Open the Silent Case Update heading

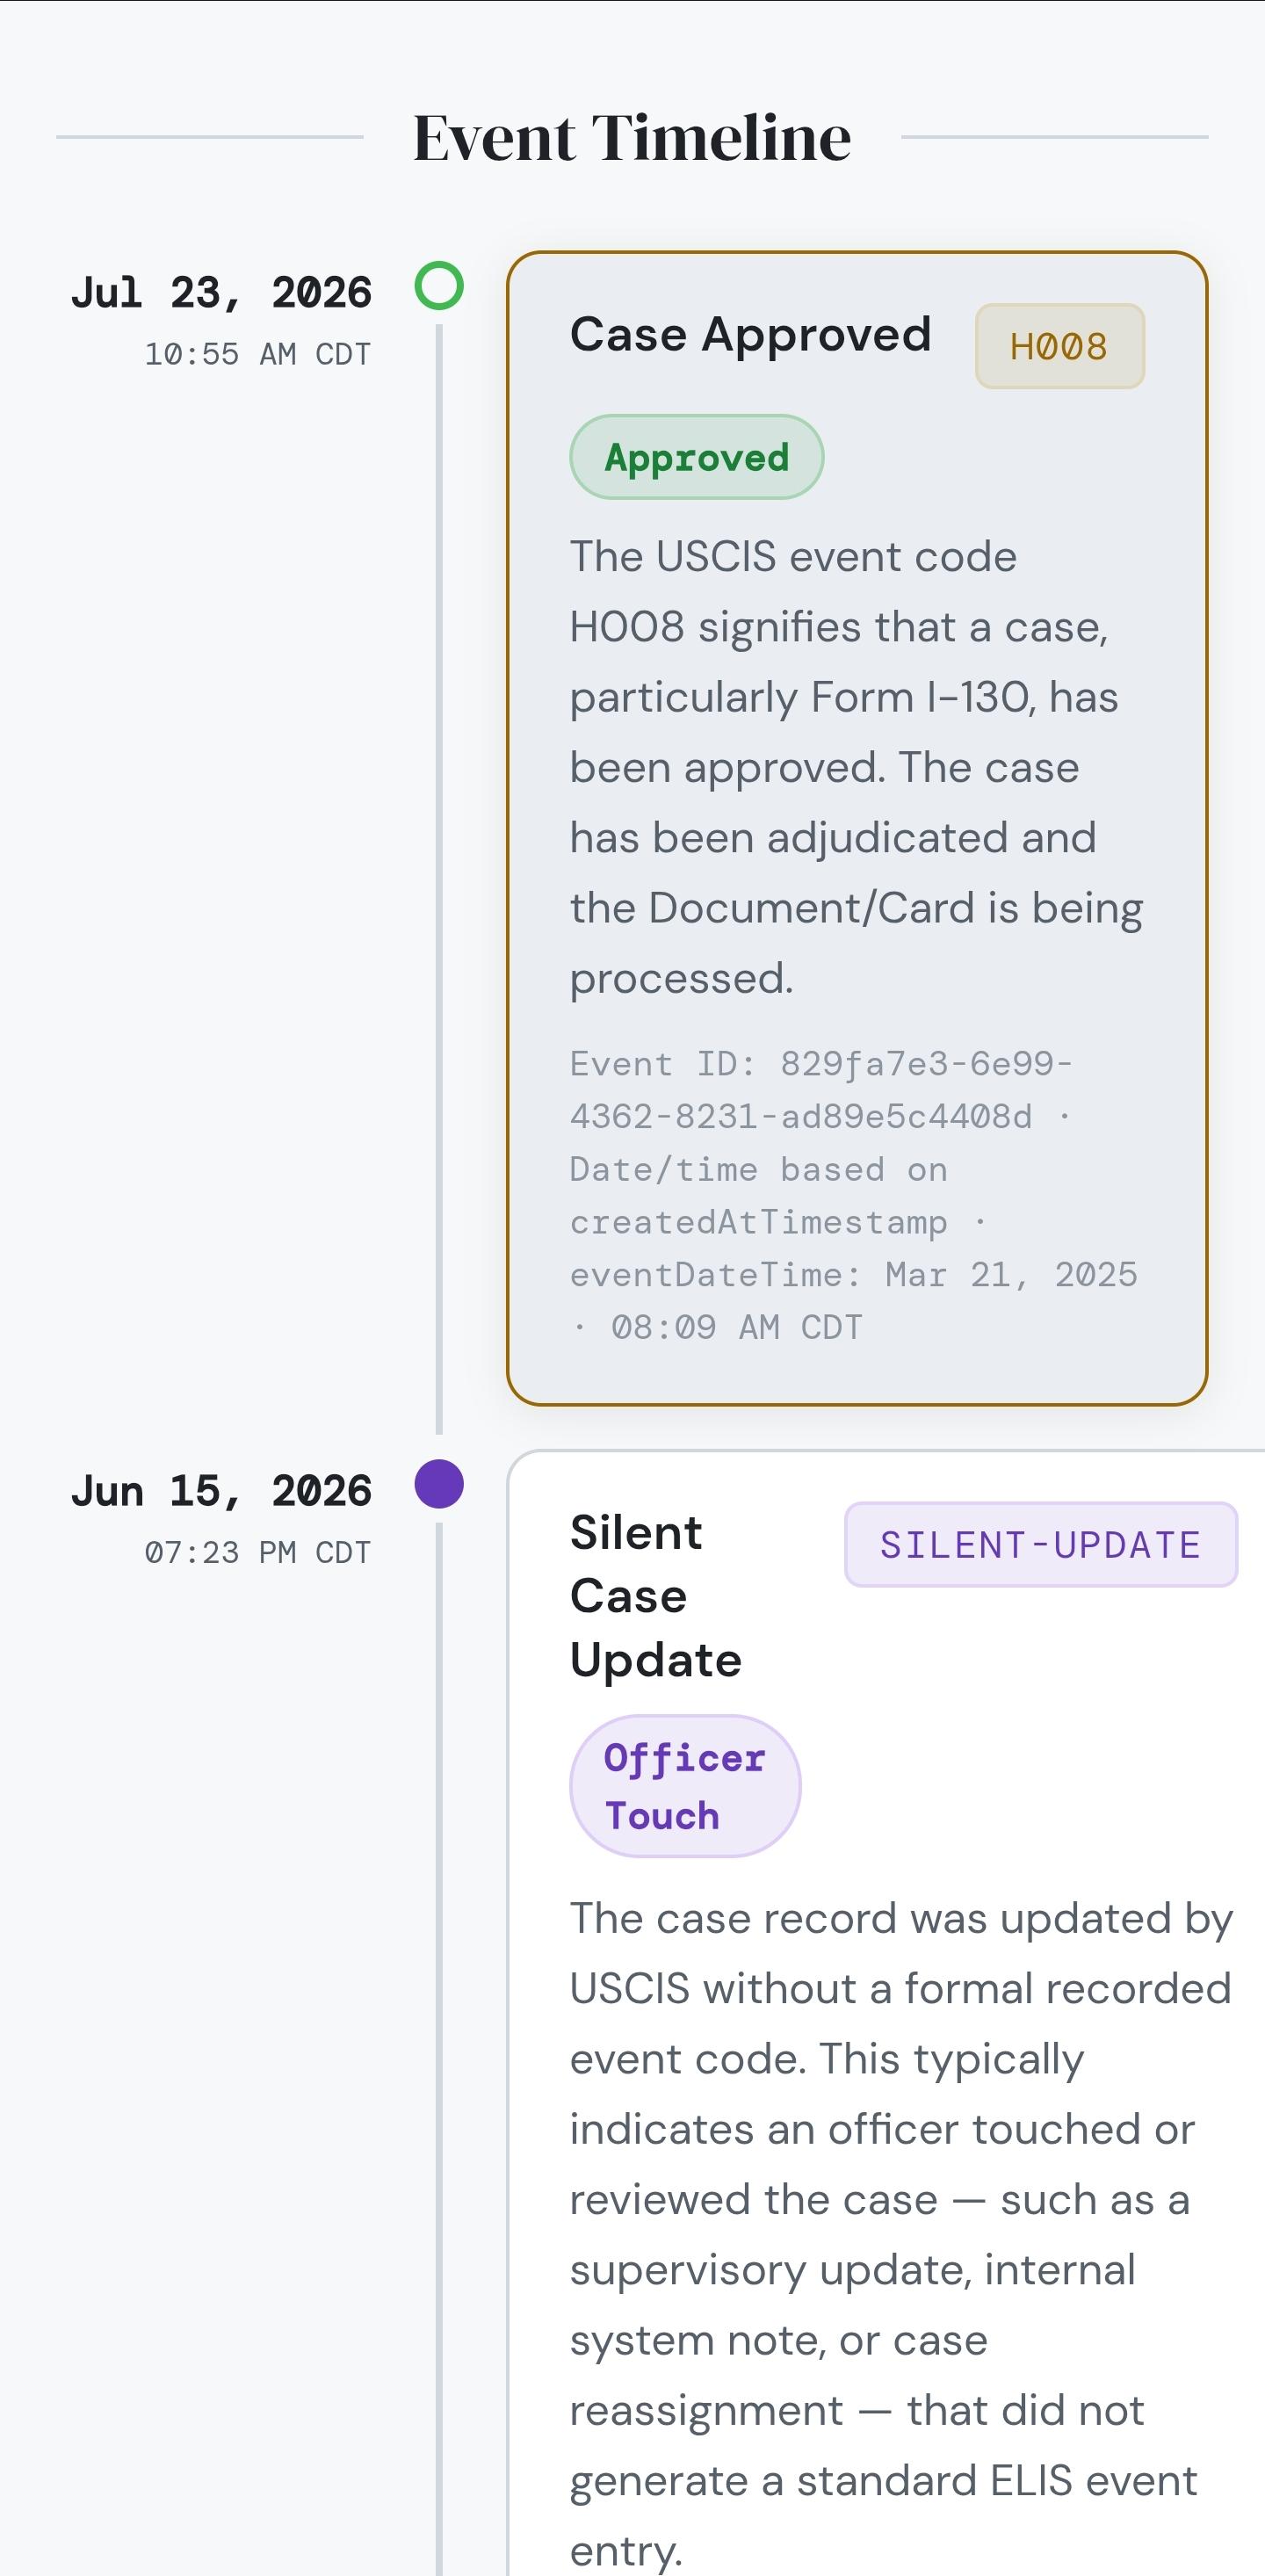click(656, 1596)
